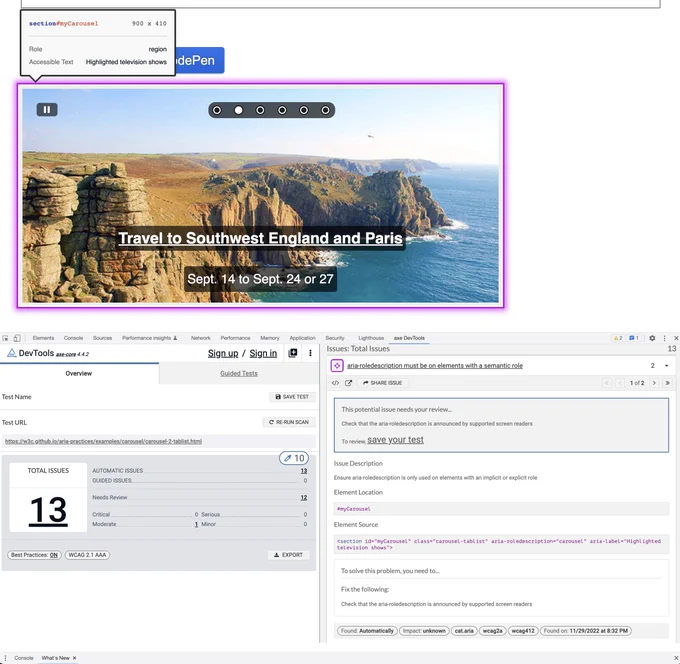
Task: Click the highlight element icon
Action: coord(337,366)
